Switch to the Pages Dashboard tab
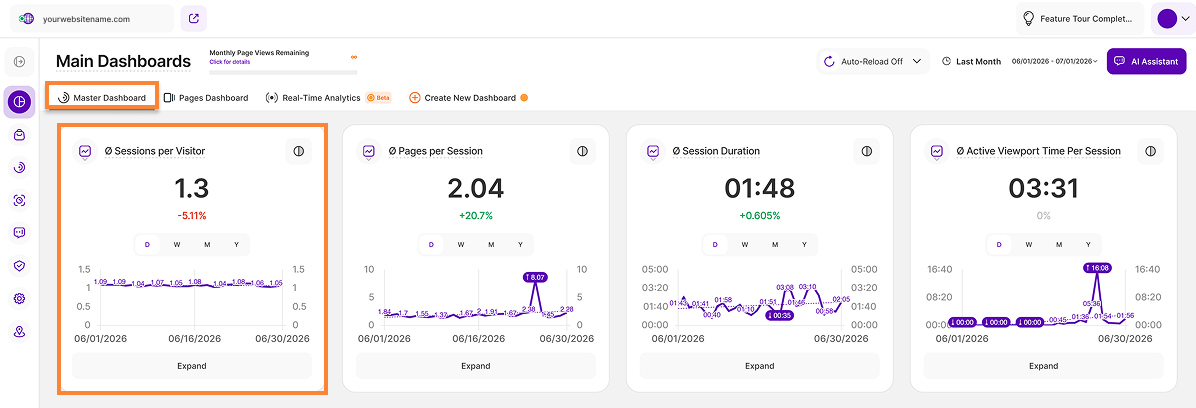 (207, 98)
